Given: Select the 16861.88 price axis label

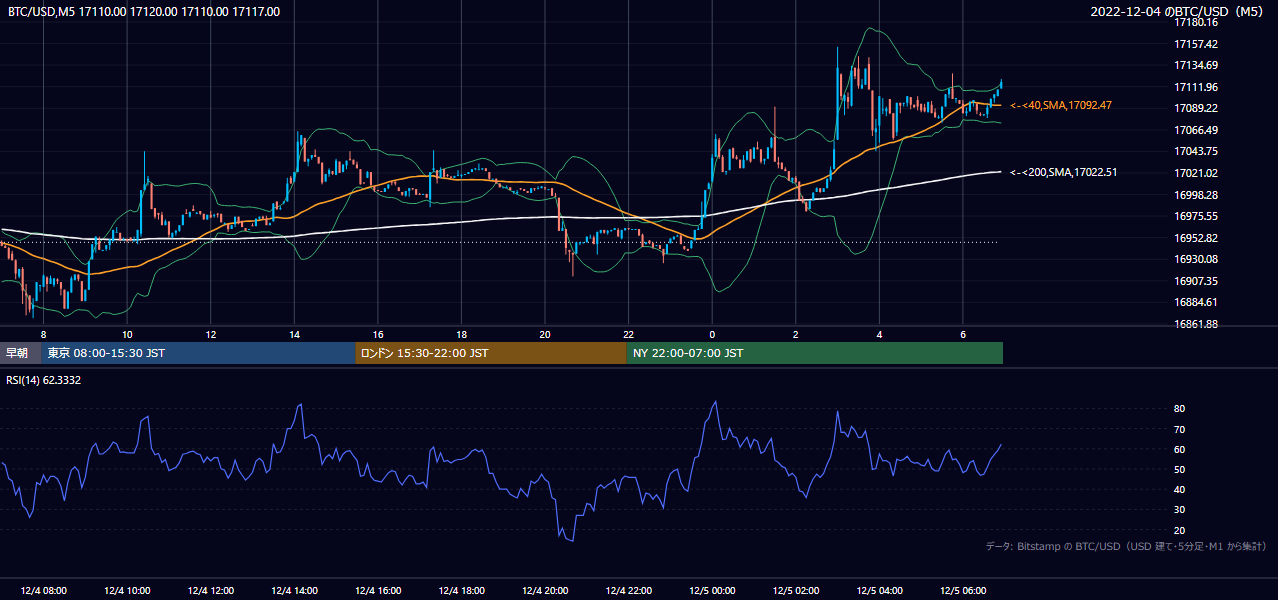Looking at the screenshot, I should [x=1195, y=324].
